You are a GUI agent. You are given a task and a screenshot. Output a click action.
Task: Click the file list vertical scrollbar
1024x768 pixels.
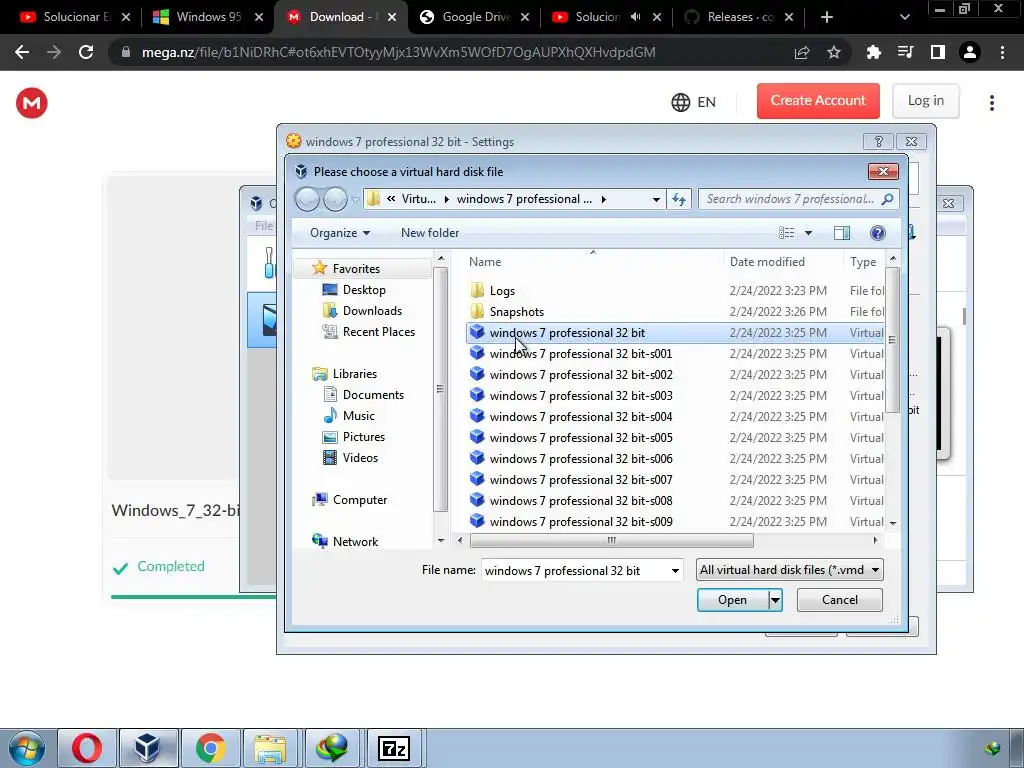(892, 340)
